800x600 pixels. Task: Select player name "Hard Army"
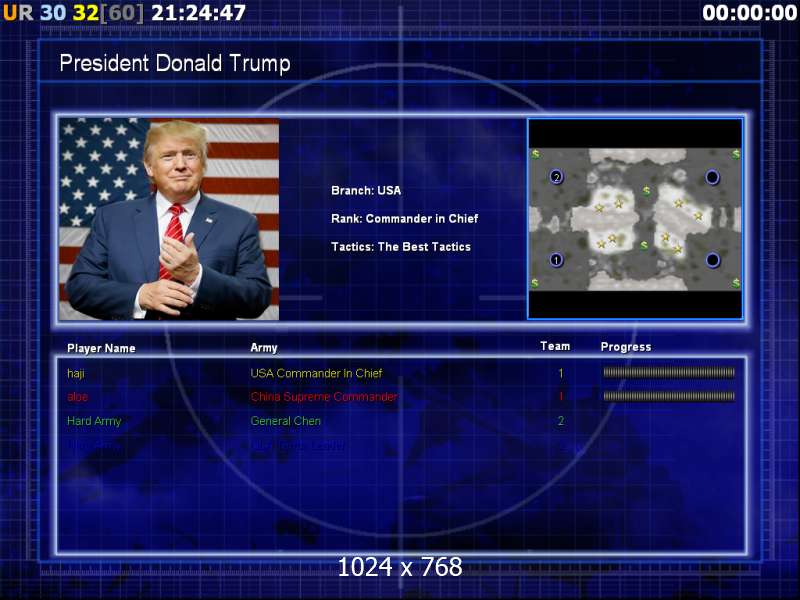[94, 421]
